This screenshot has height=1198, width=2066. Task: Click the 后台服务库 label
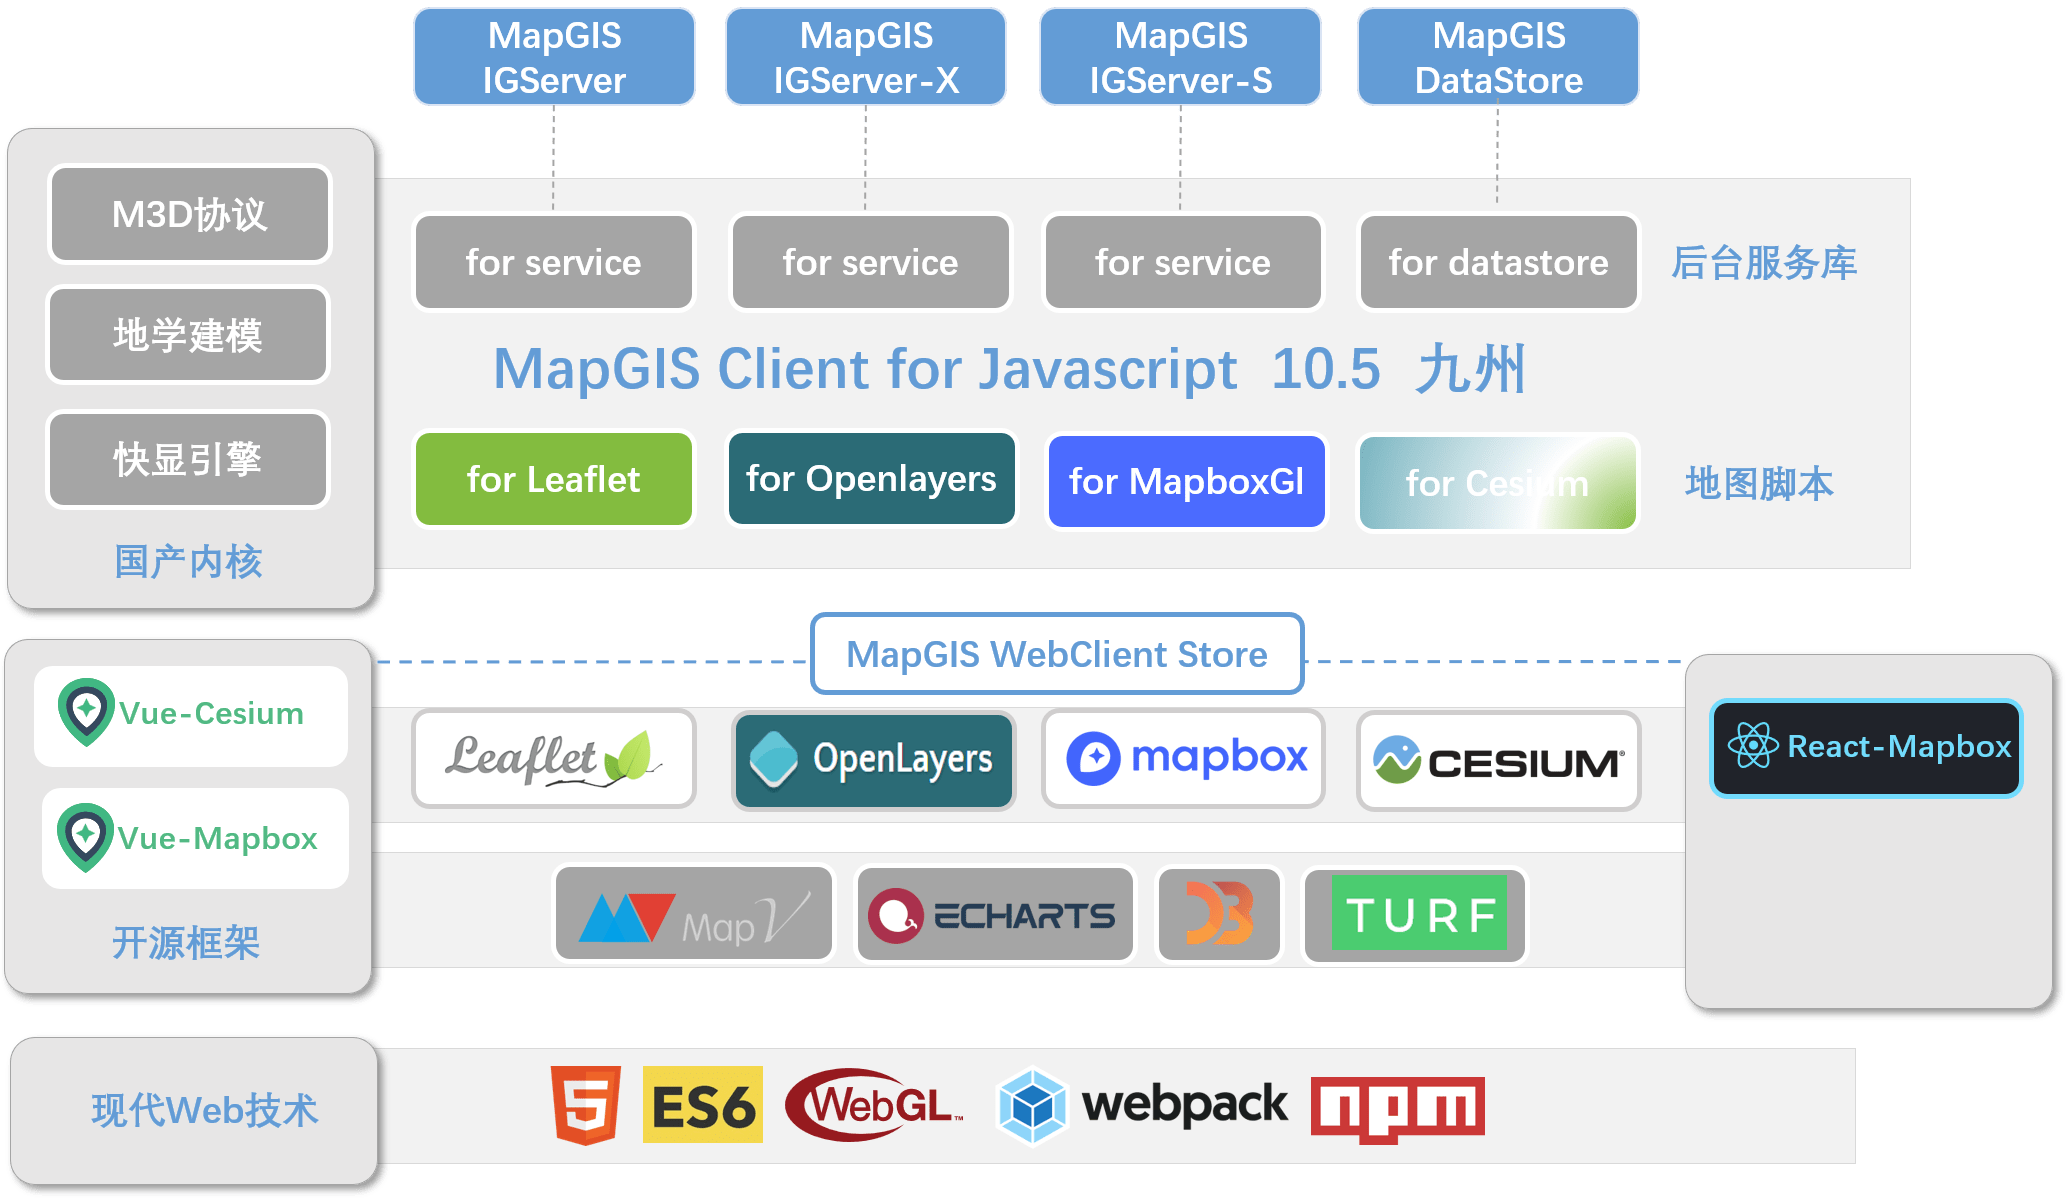click(x=1764, y=263)
